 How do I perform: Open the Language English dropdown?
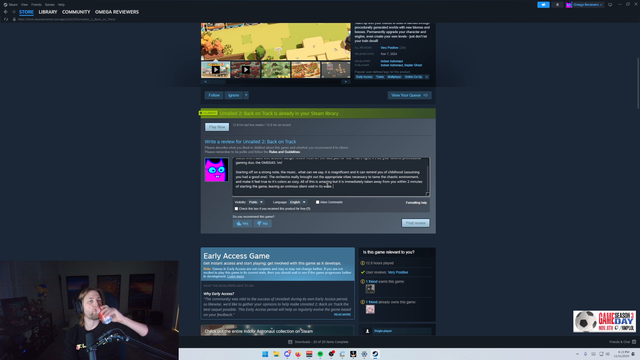click(298, 202)
